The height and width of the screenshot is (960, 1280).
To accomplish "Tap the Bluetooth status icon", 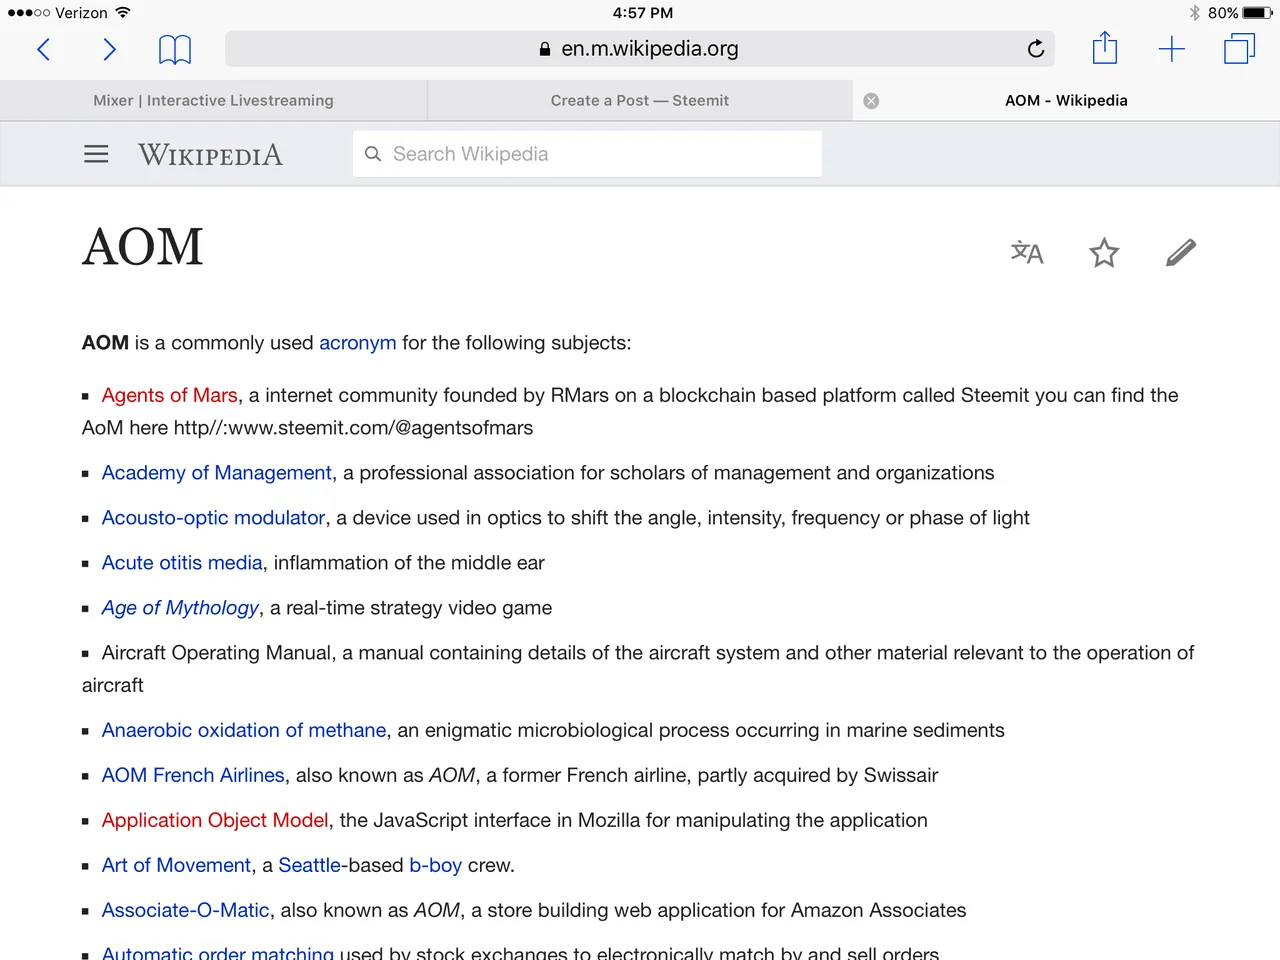I will point(1195,13).
